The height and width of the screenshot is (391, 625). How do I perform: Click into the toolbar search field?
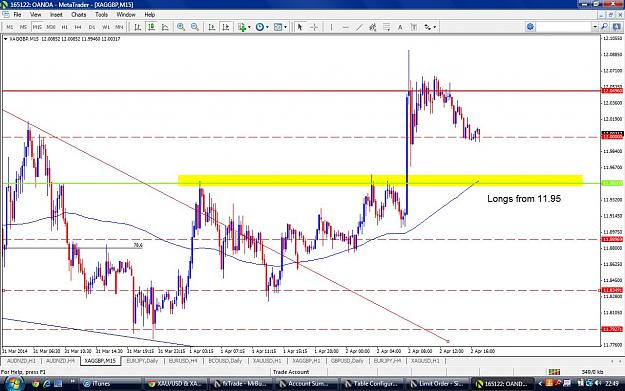564,27
